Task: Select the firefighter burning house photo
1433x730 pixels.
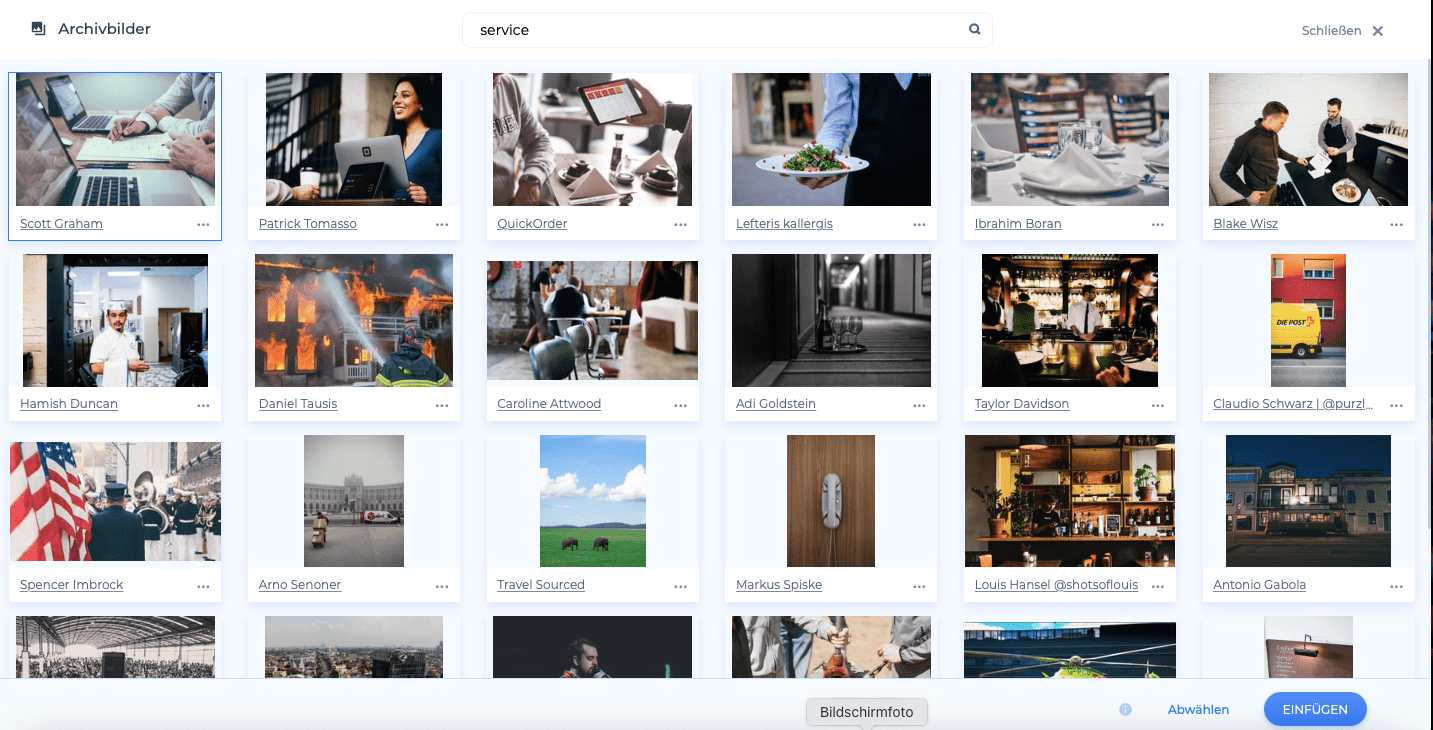Action: coord(354,320)
